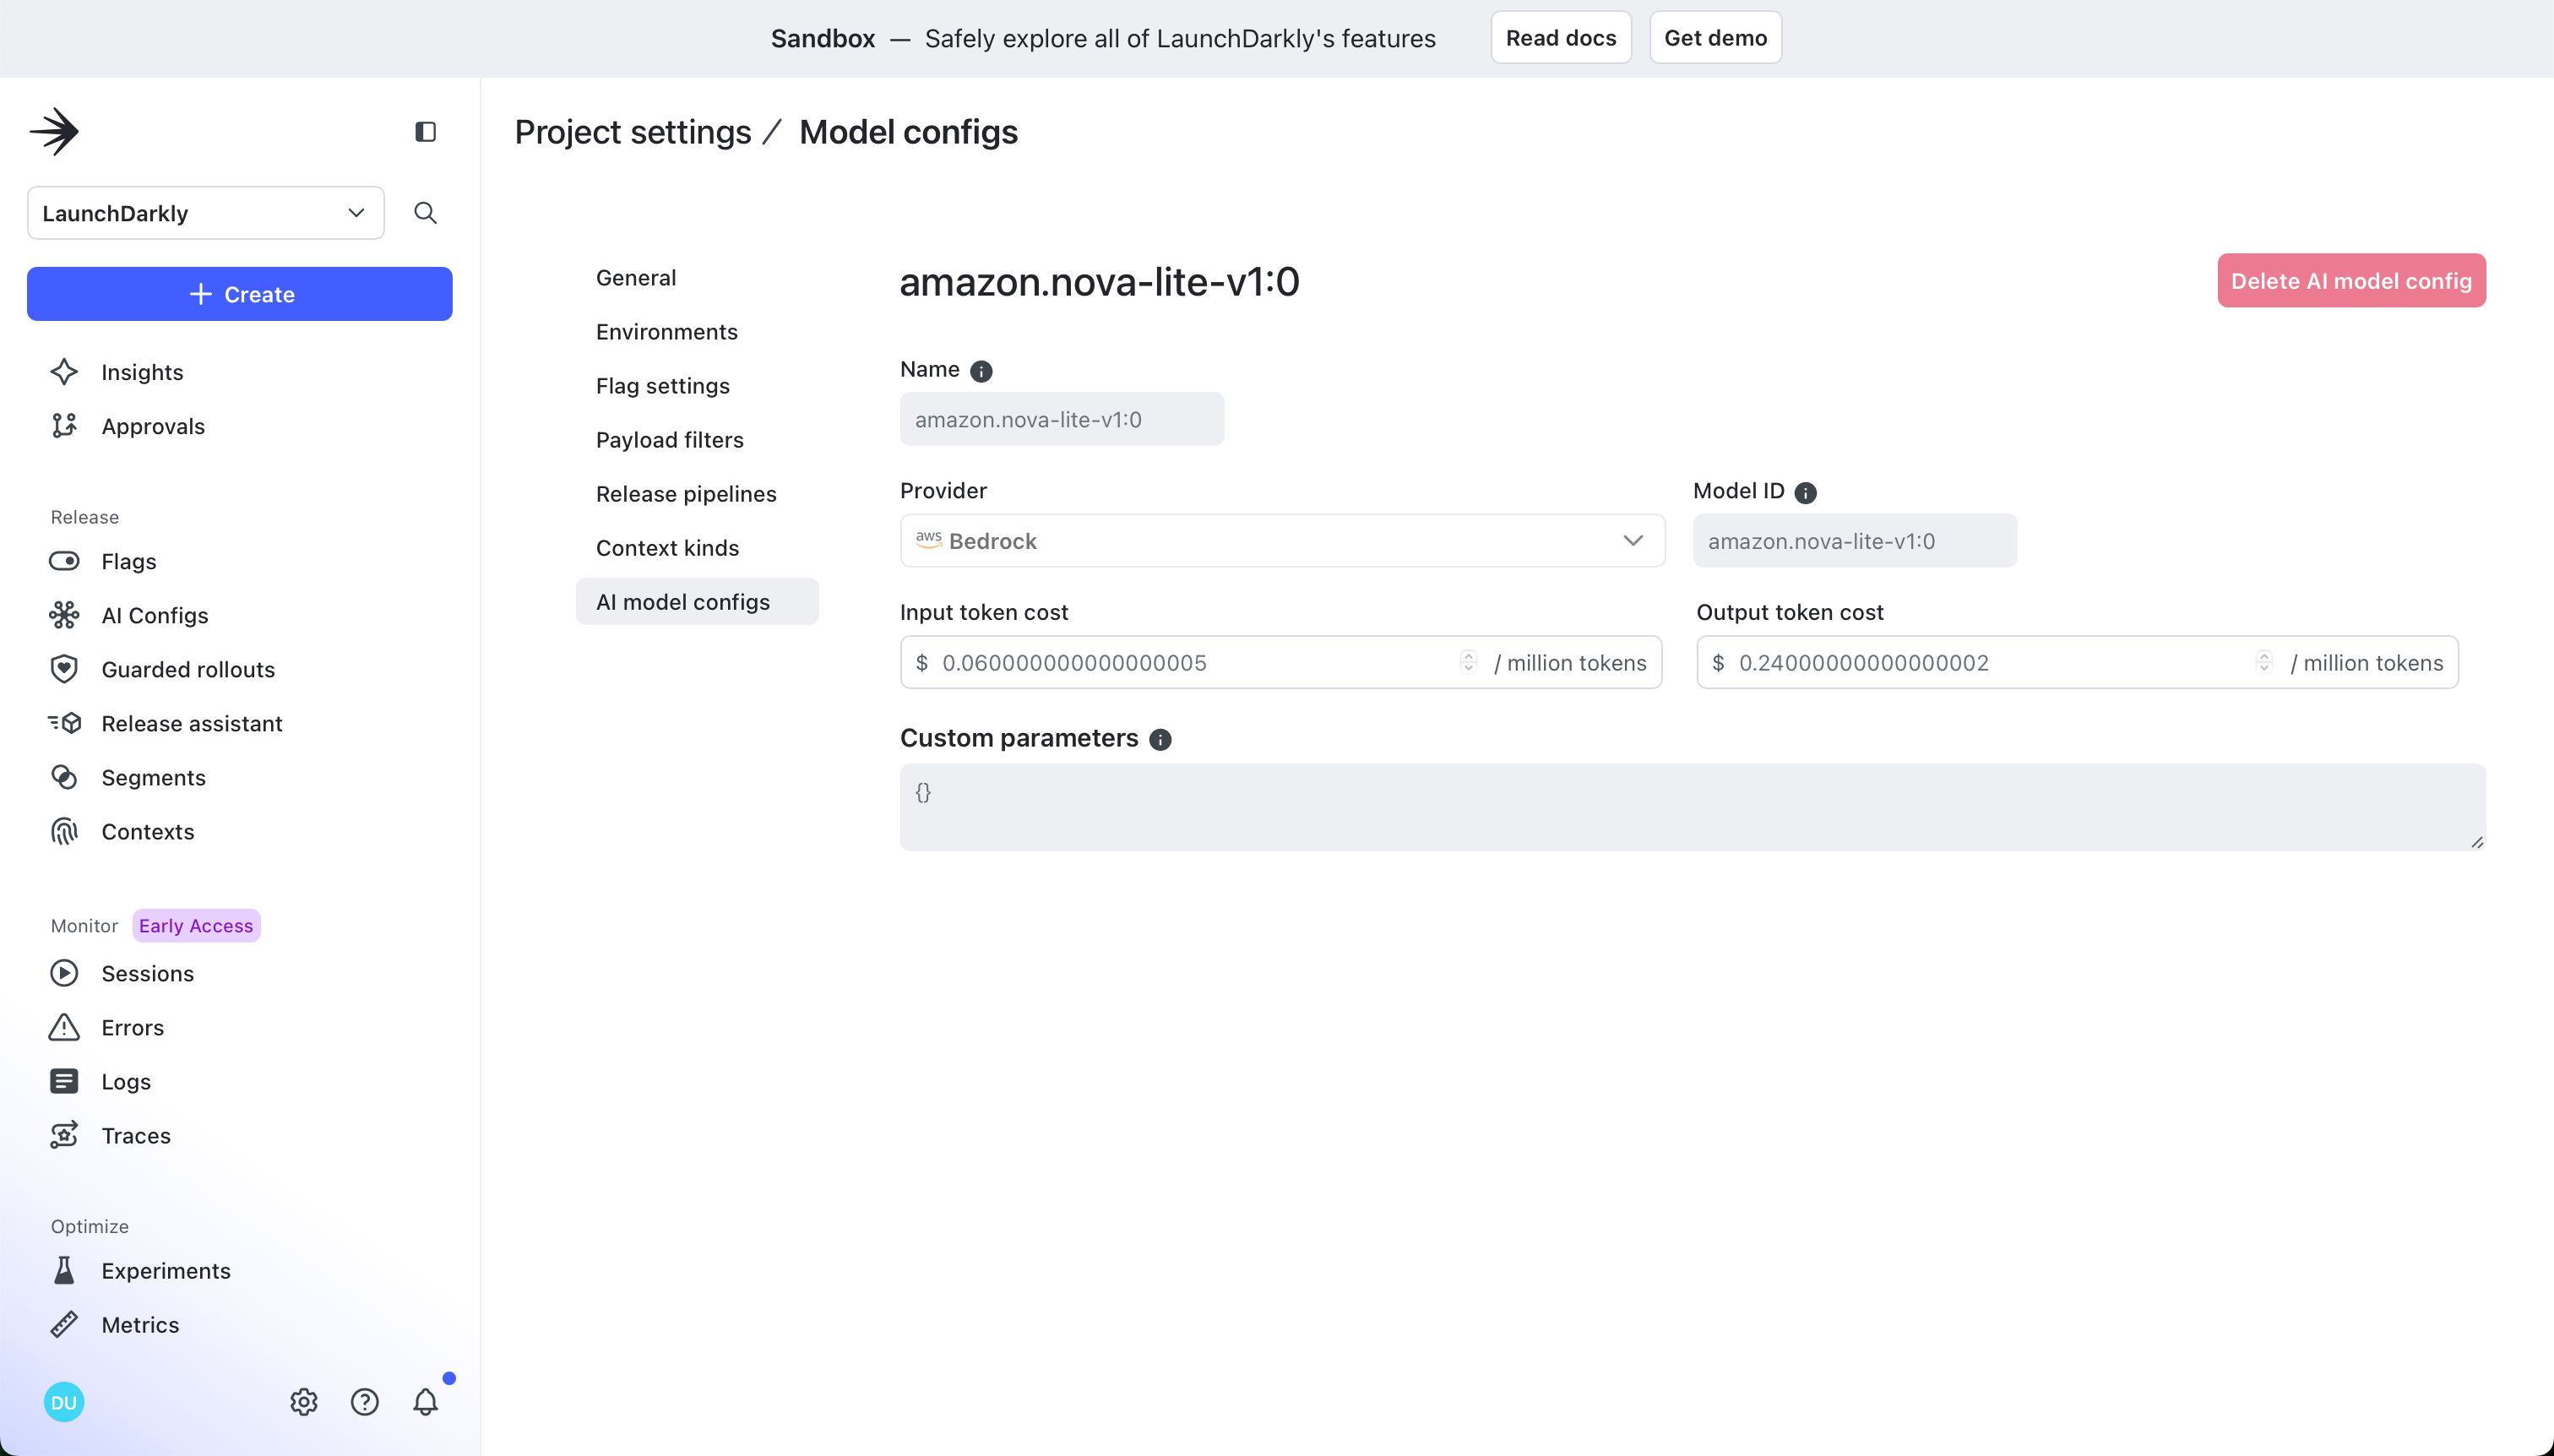
Task: Open AI Configs section
Action: click(x=154, y=615)
